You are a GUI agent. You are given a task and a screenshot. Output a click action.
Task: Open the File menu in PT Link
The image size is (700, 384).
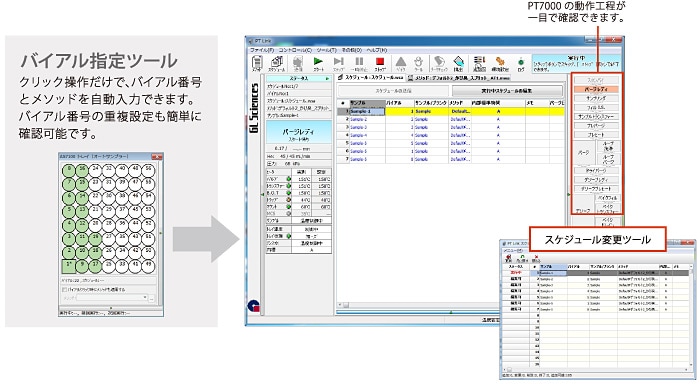262,50
